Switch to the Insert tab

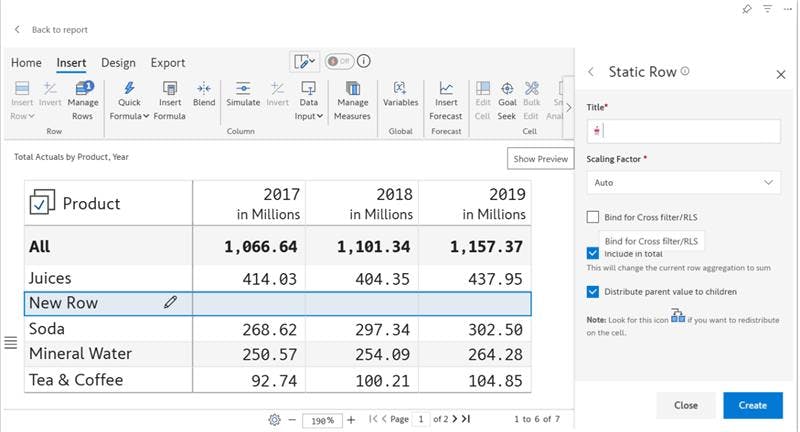pos(71,63)
